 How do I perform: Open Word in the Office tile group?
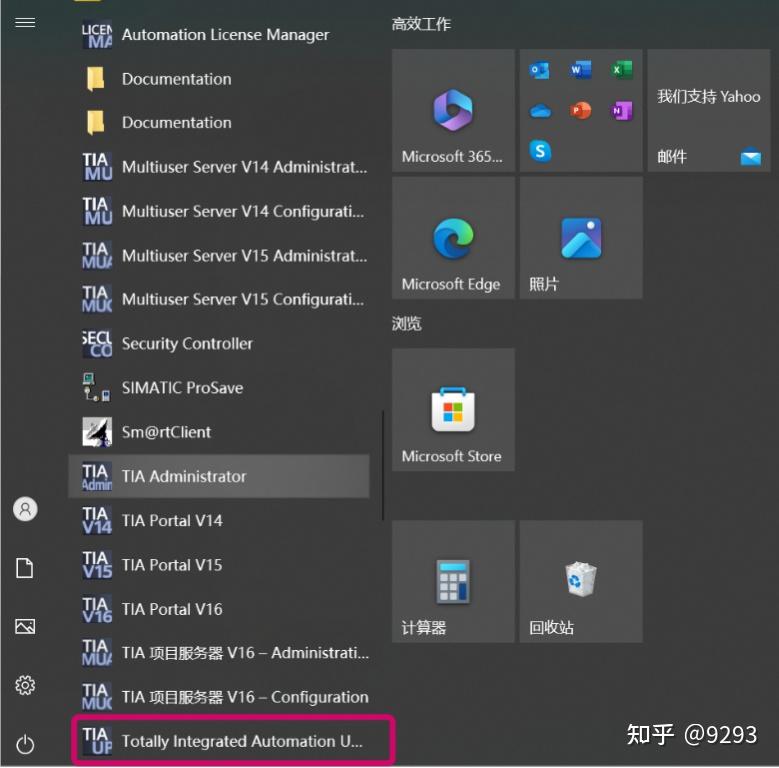pos(580,70)
